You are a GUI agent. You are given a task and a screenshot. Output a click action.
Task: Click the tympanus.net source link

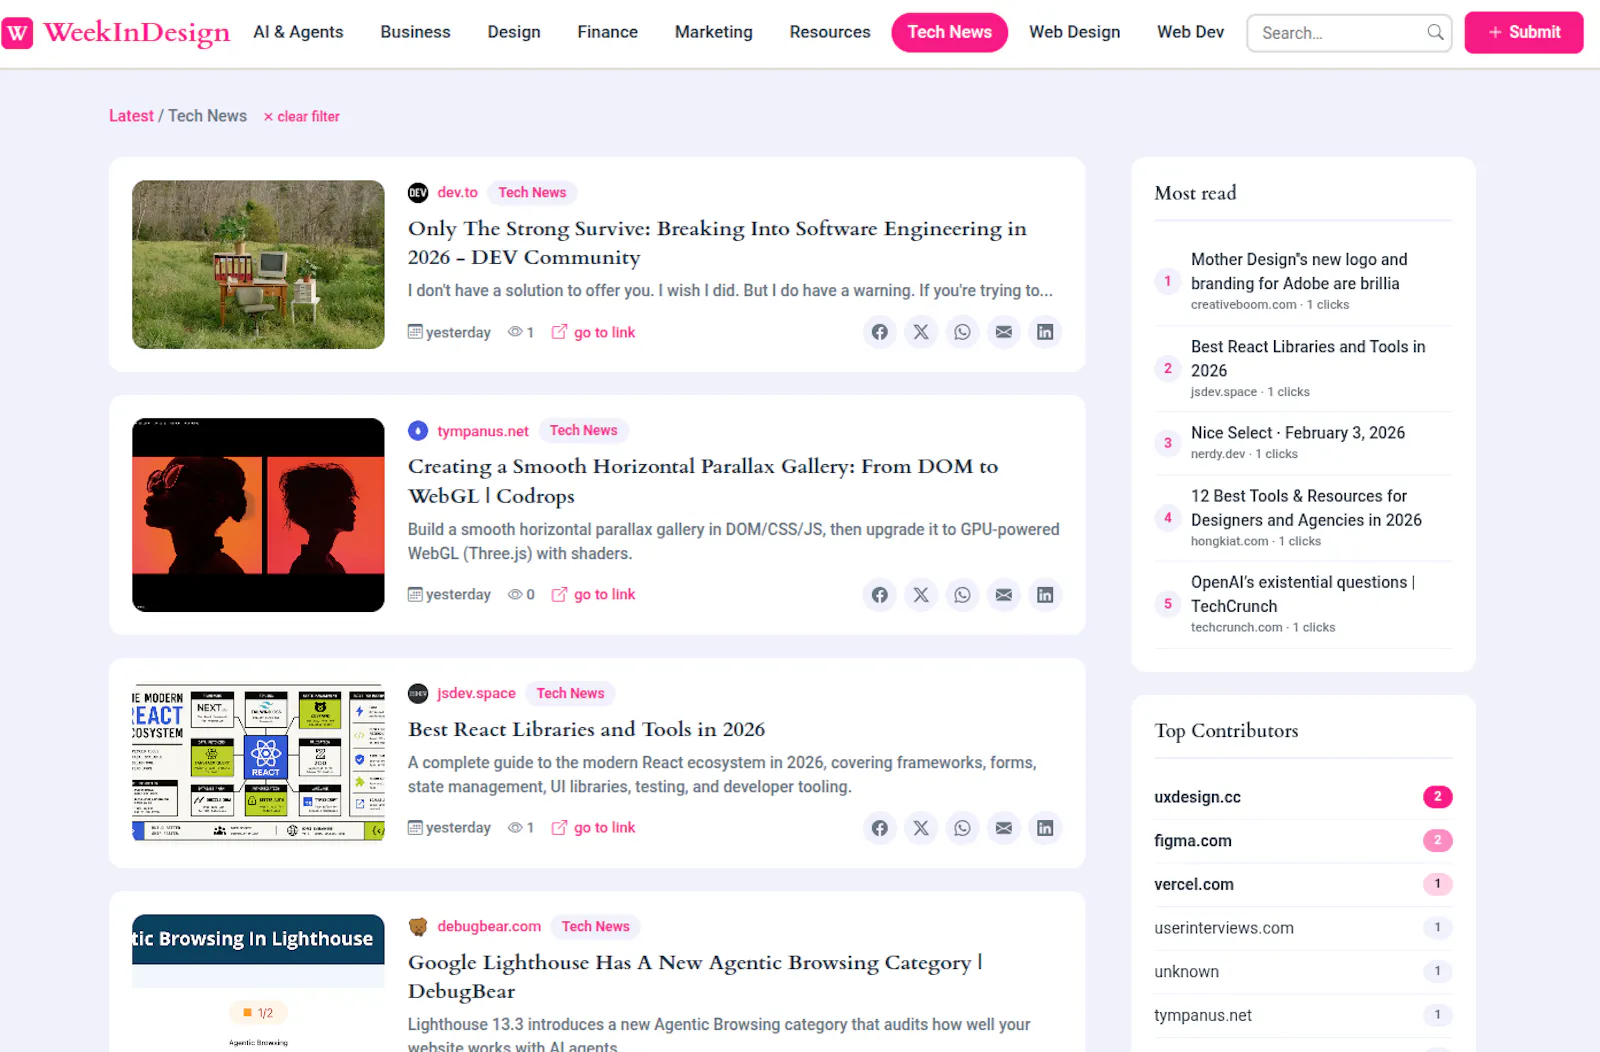coord(483,431)
